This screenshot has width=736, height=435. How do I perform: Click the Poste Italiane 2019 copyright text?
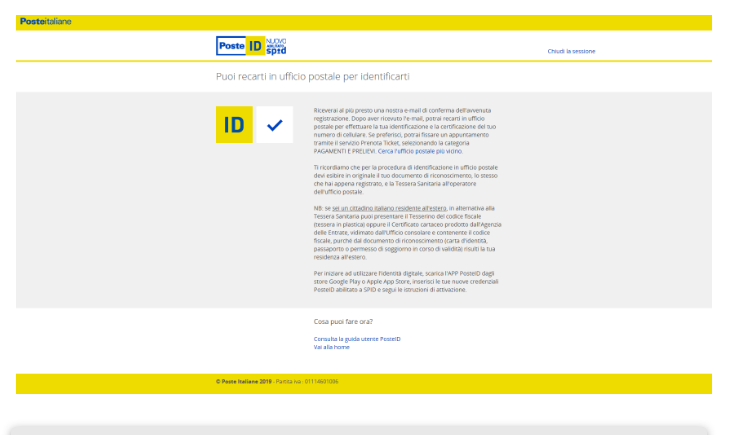tap(245, 381)
